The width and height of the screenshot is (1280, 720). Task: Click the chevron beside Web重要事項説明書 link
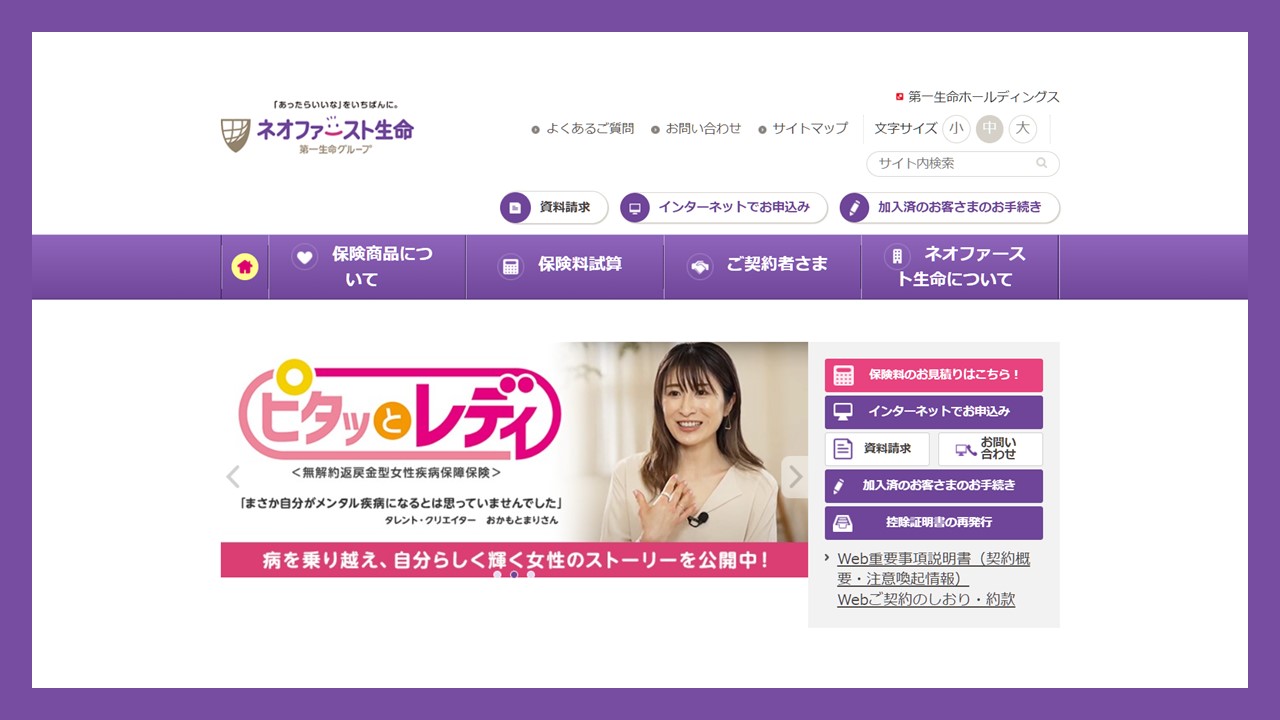(x=826, y=558)
